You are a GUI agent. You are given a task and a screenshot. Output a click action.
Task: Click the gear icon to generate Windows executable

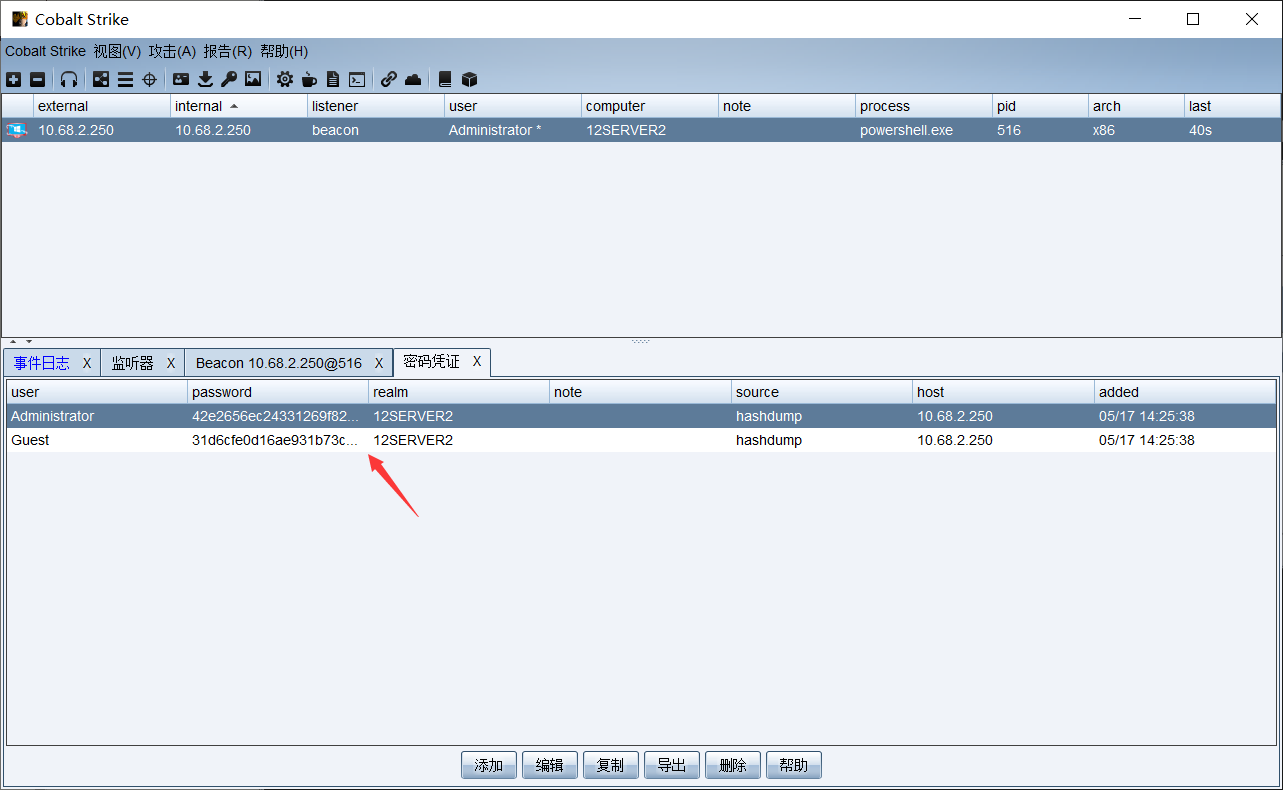pyautogui.click(x=285, y=79)
